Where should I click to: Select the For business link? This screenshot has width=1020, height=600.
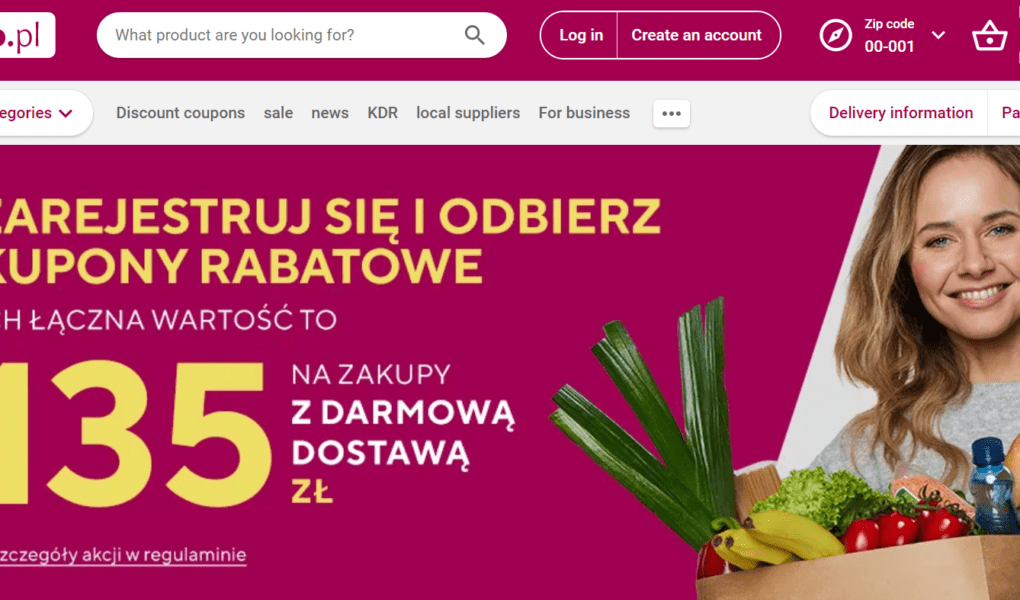tap(584, 113)
